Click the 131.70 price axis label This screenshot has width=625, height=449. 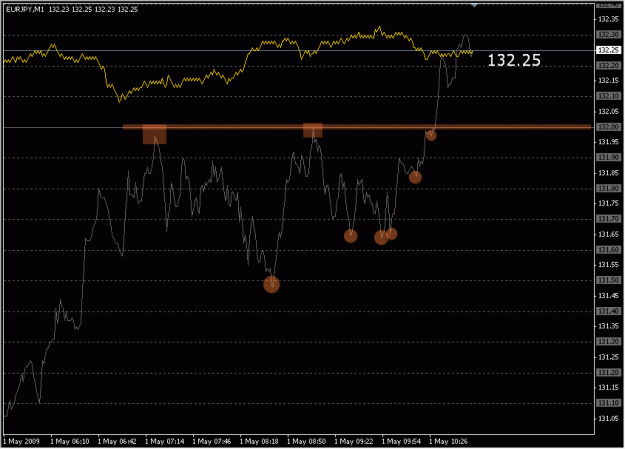(609, 219)
